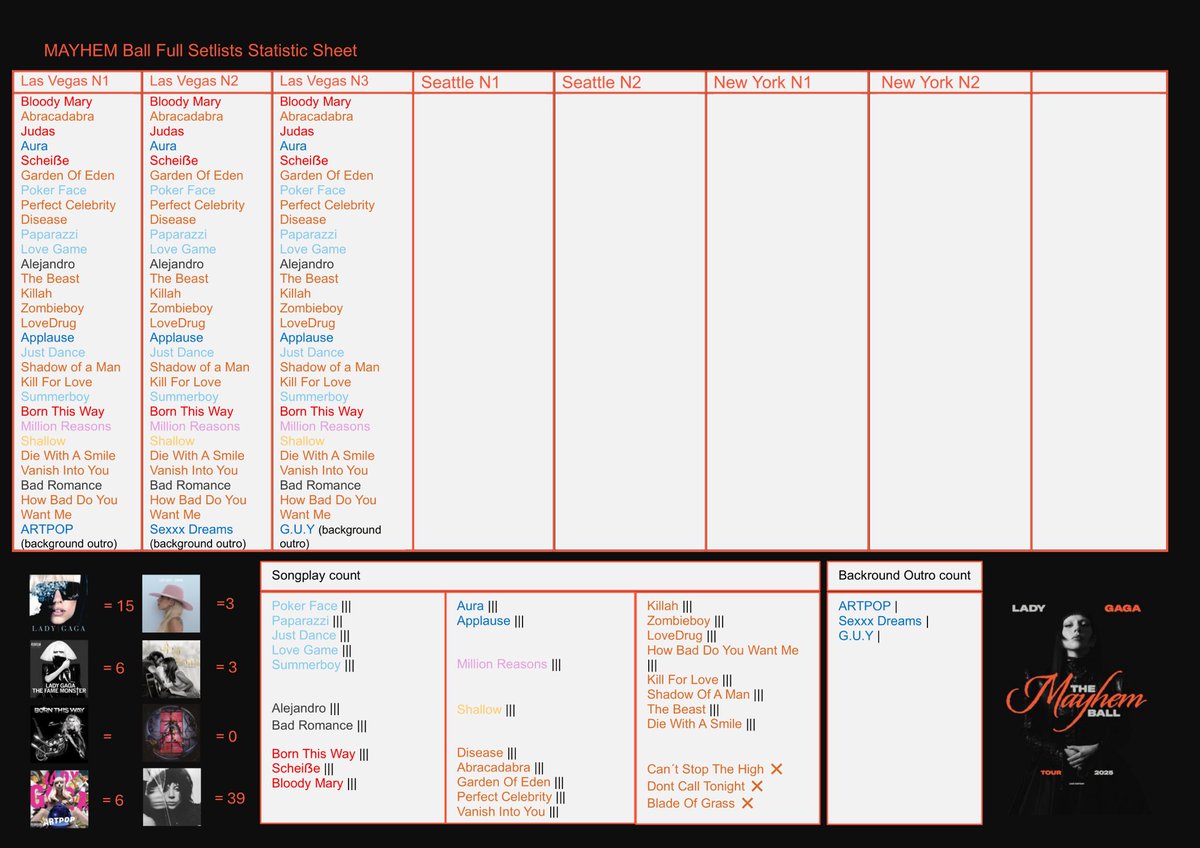Image resolution: width=1200 pixels, height=848 pixels.
Task: Click the Born This Way album cover
Action: pyautogui.click(x=58, y=734)
